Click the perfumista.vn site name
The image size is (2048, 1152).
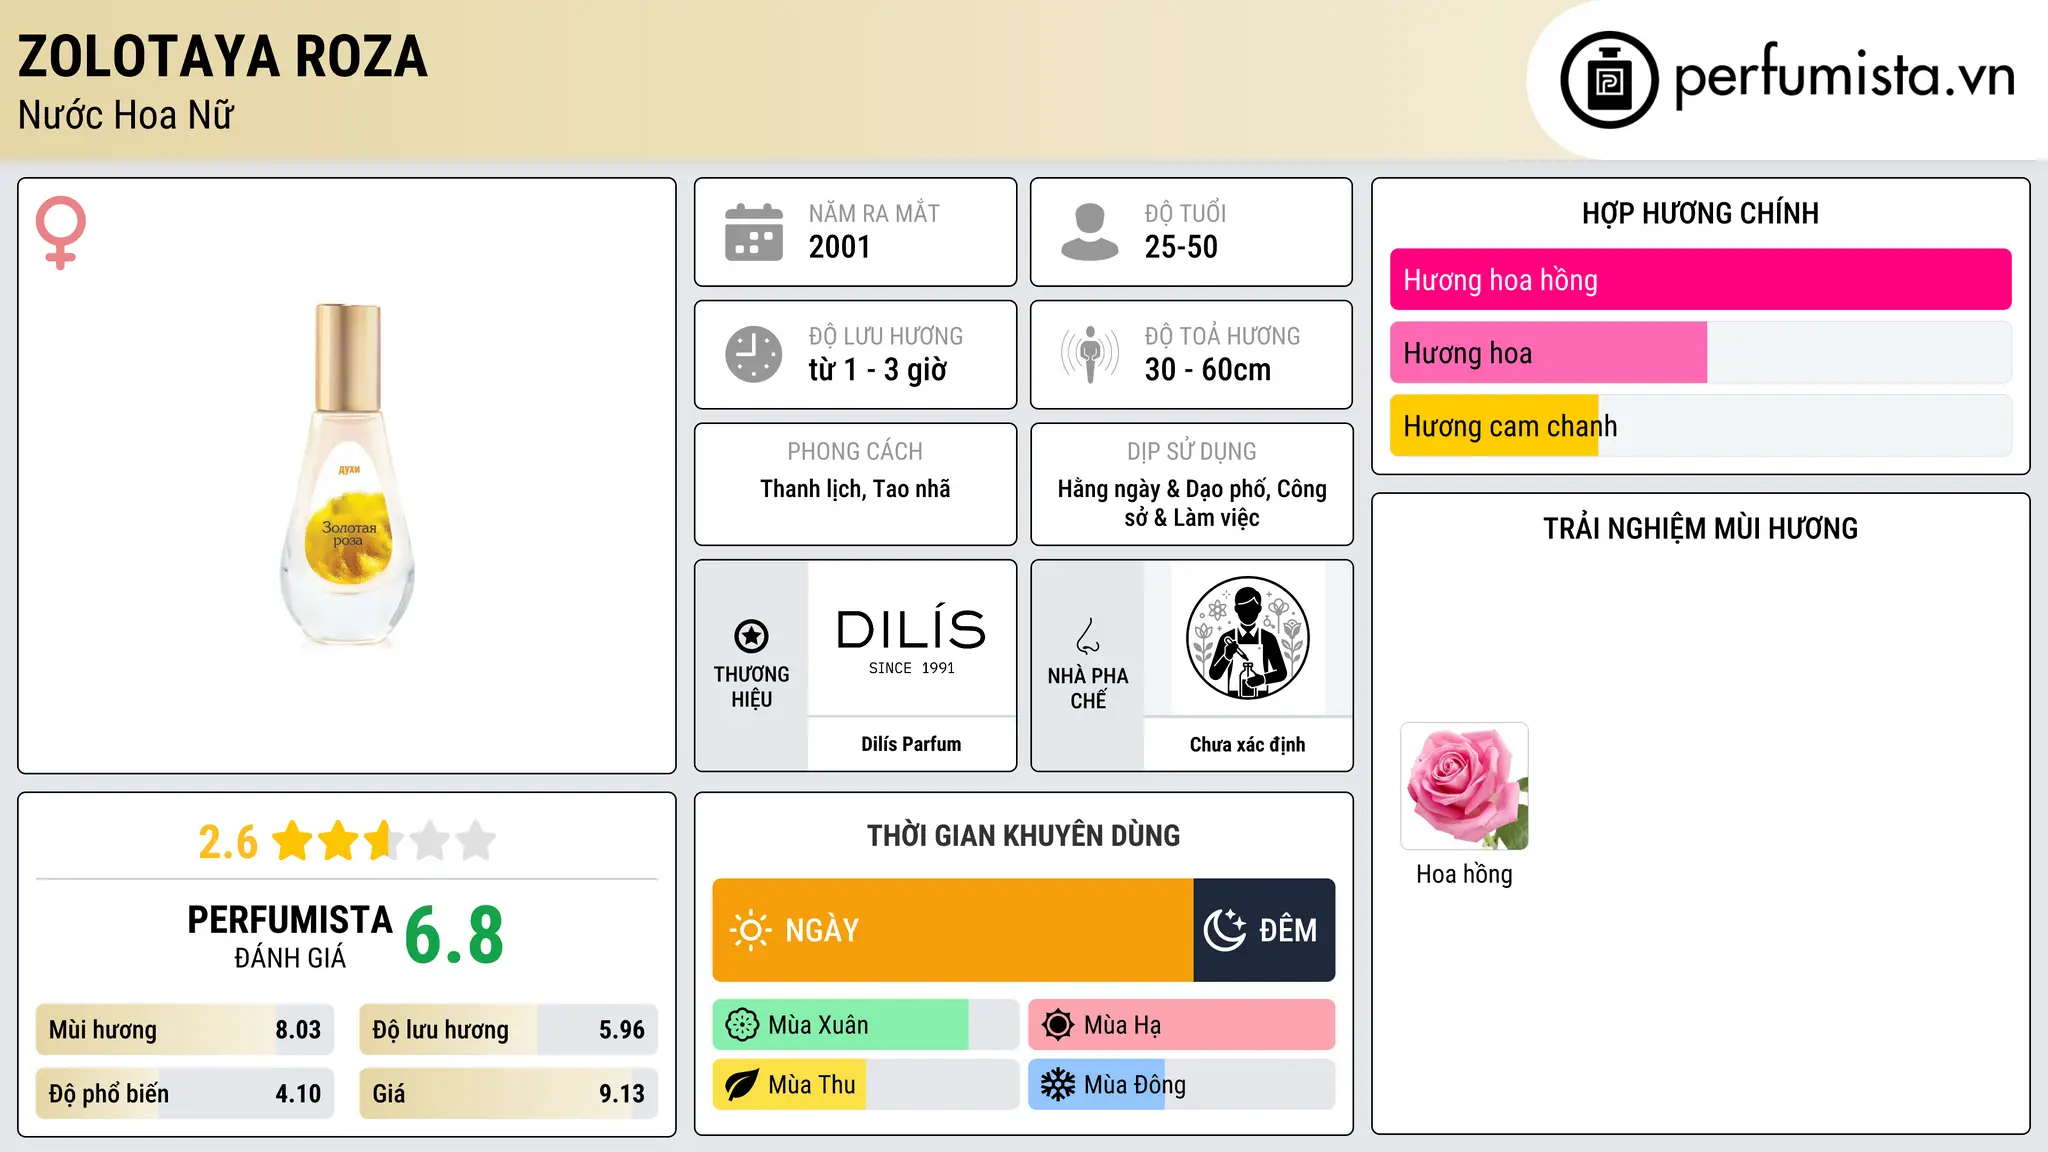pyautogui.click(x=1844, y=76)
